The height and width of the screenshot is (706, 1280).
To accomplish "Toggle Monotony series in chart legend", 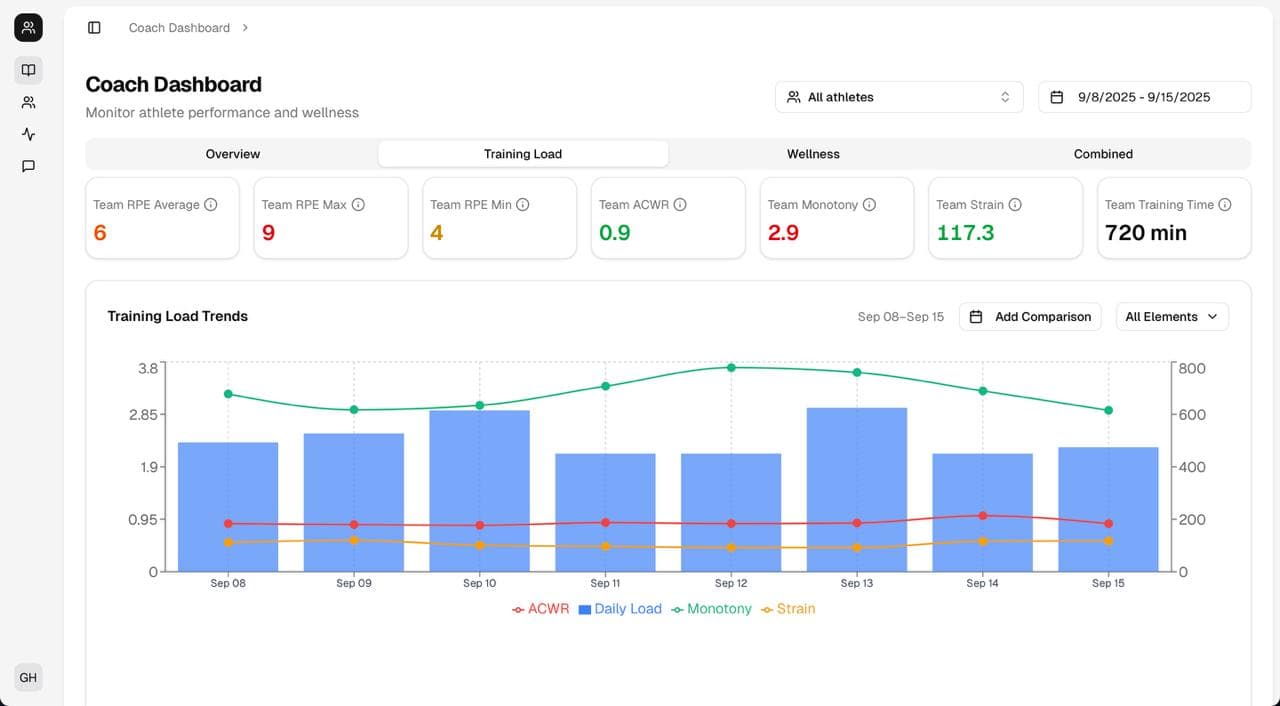I will 711,608.
